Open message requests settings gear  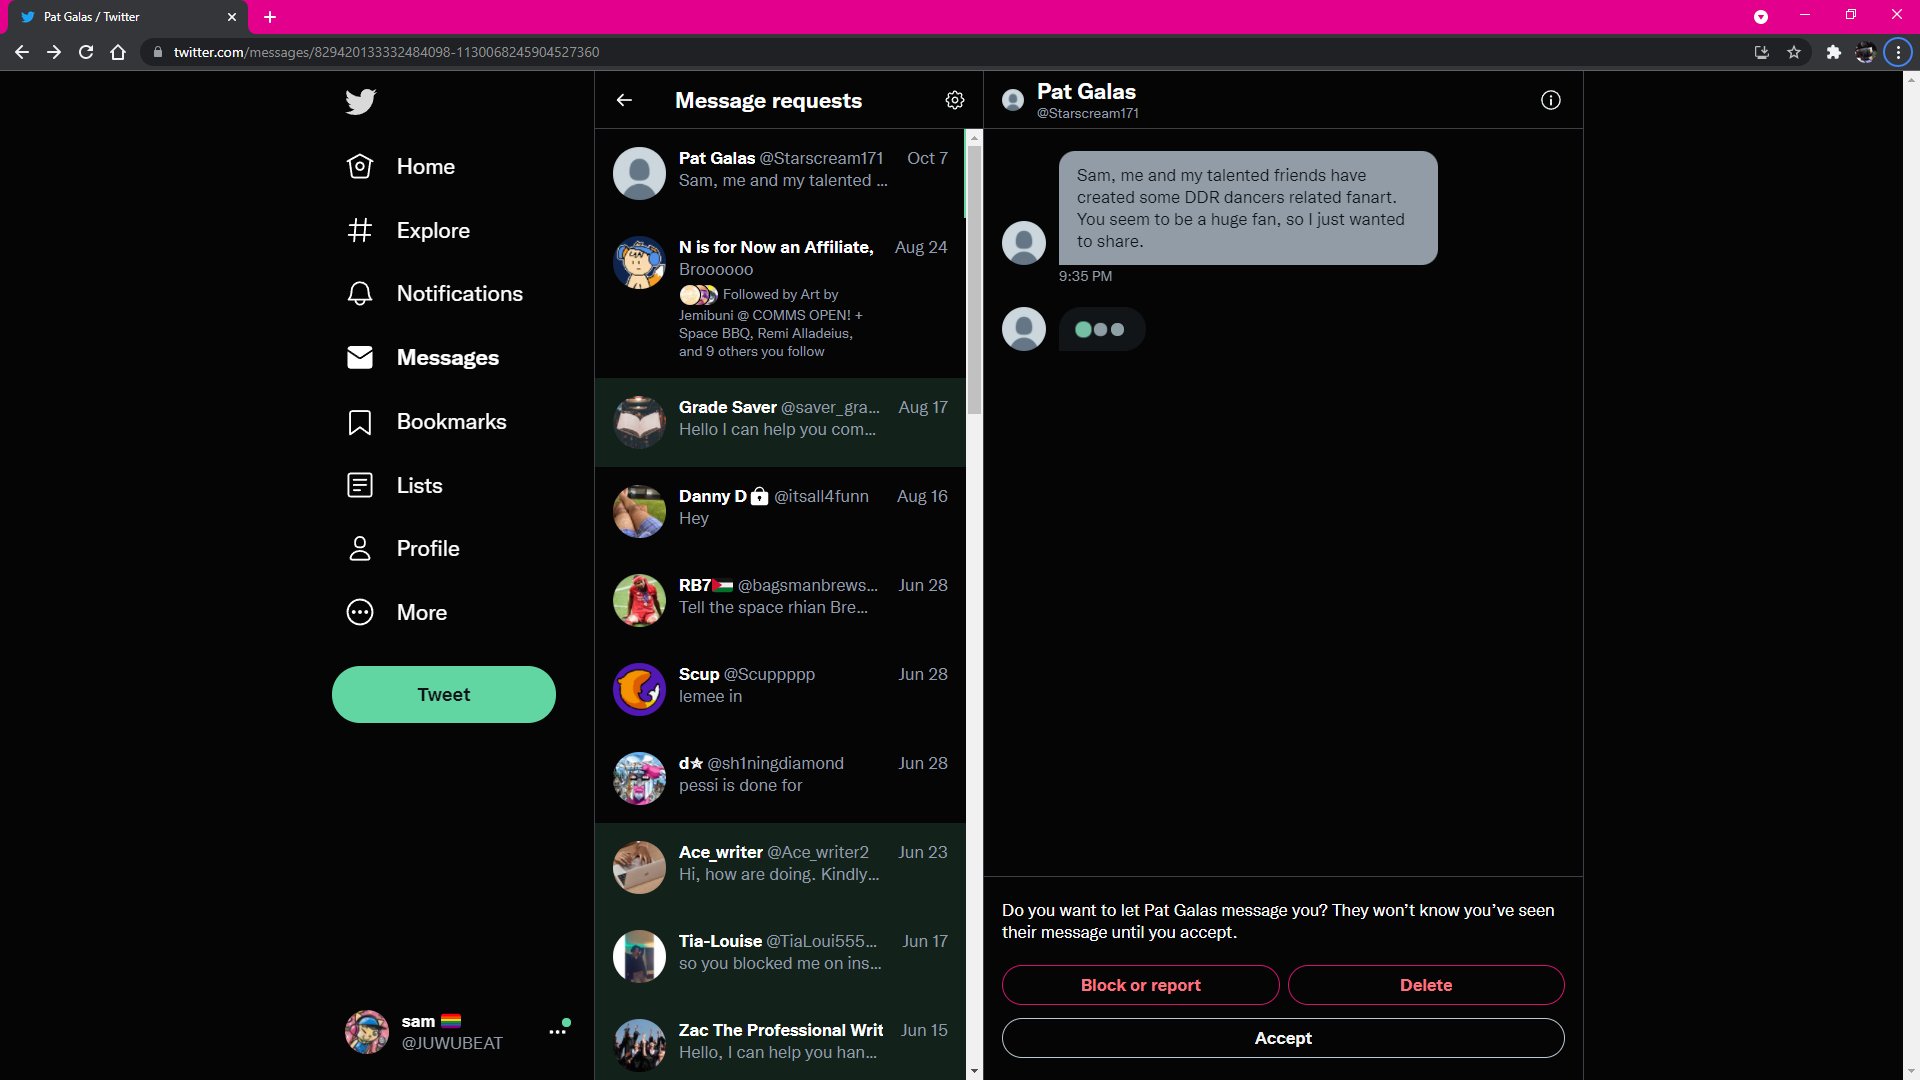point(954,100)
